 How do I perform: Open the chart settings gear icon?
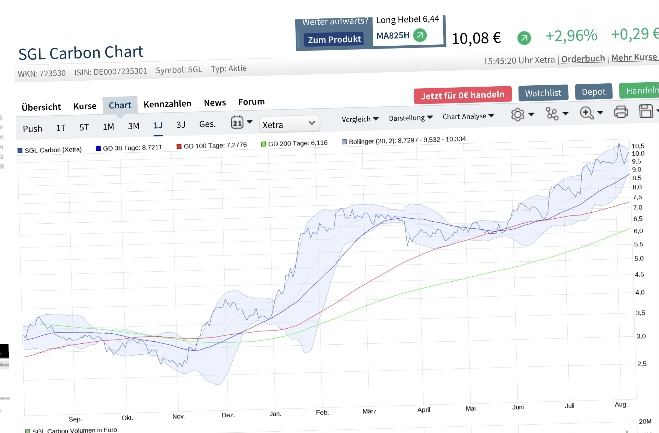517,114
